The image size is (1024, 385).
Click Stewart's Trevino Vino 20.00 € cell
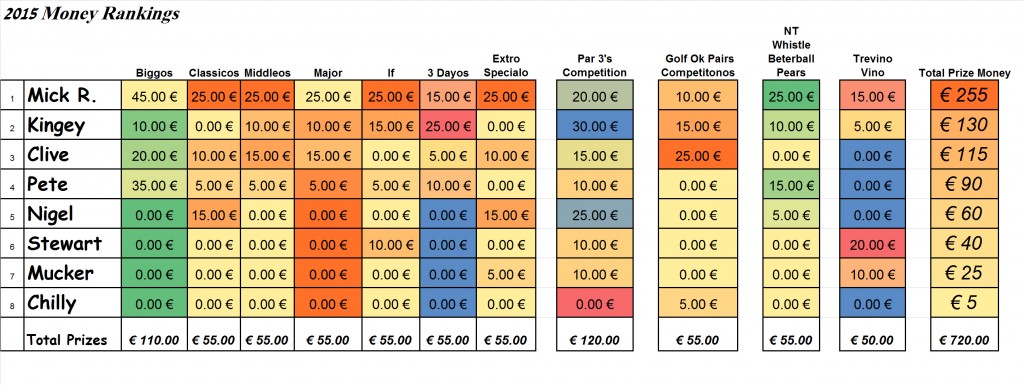coord(872,244)
